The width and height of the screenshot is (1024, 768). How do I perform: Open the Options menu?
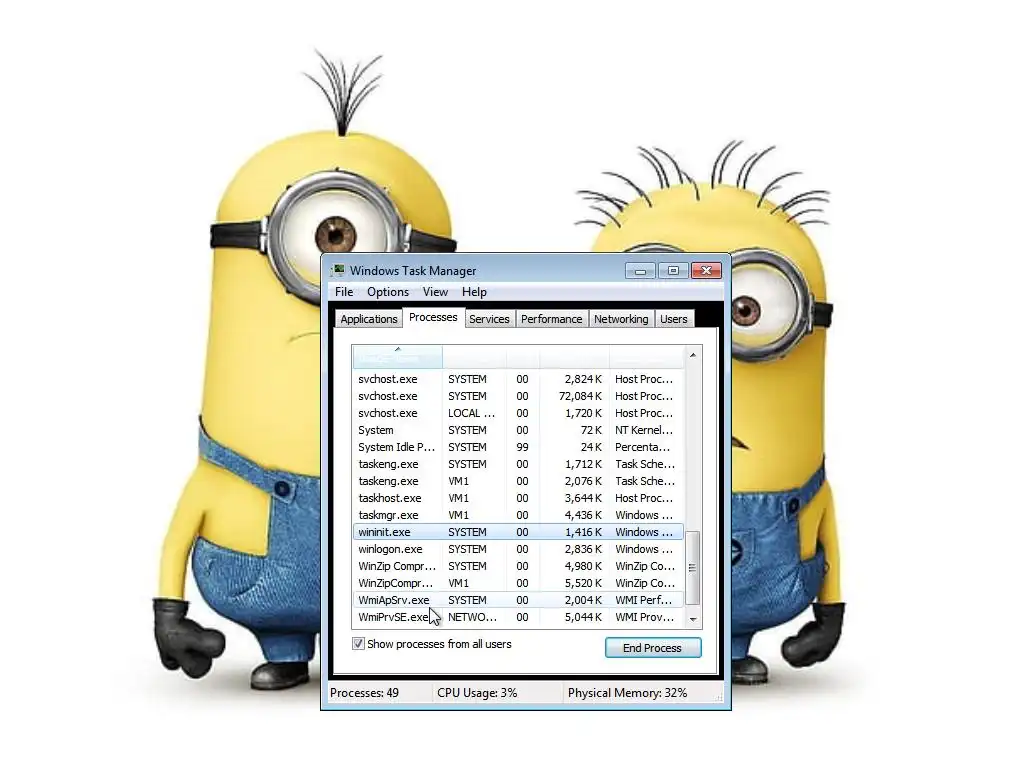click(388, 292)
